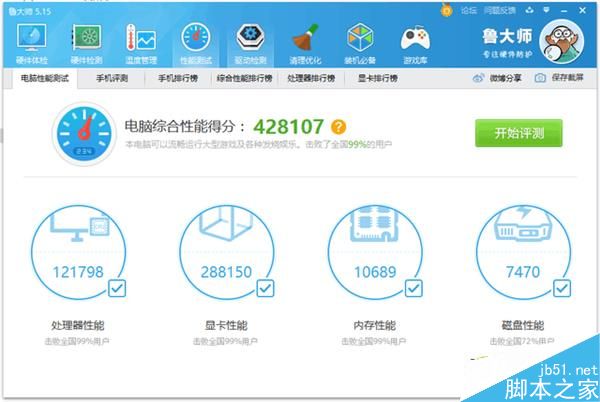Screen dimensions: 600x402
Task: Click the 磁盘性能 label
Action: coord(523,326)
